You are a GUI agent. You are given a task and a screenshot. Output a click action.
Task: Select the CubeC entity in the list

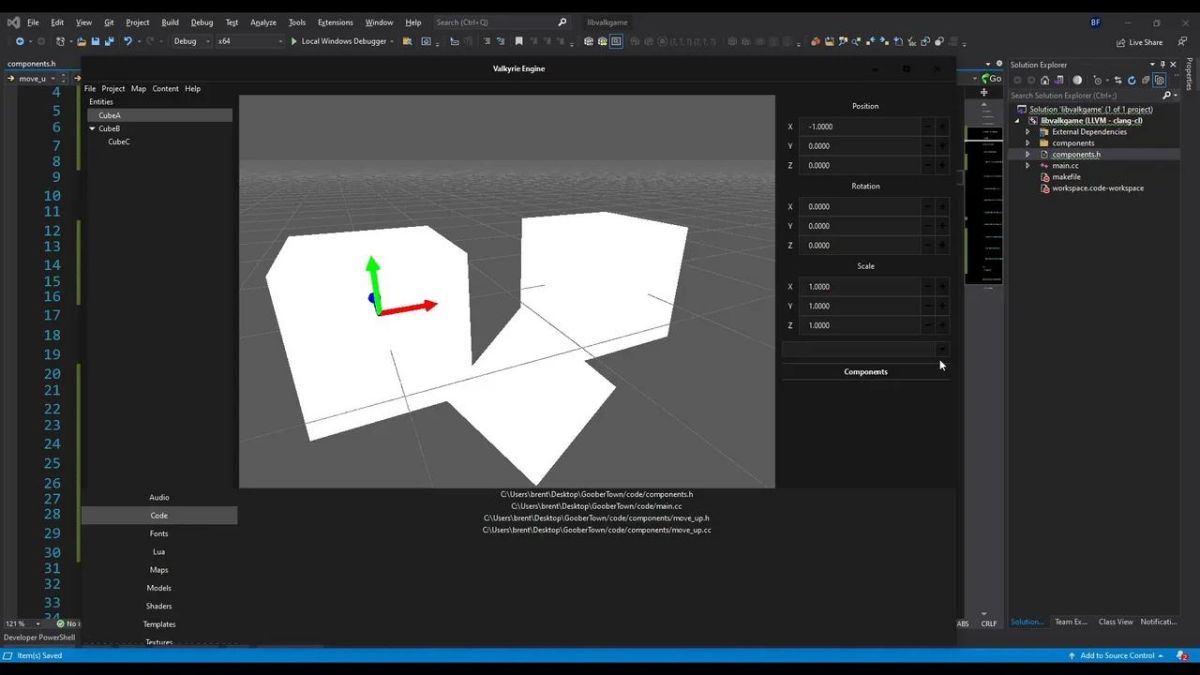pyautogui.click(x=119, y=142)
